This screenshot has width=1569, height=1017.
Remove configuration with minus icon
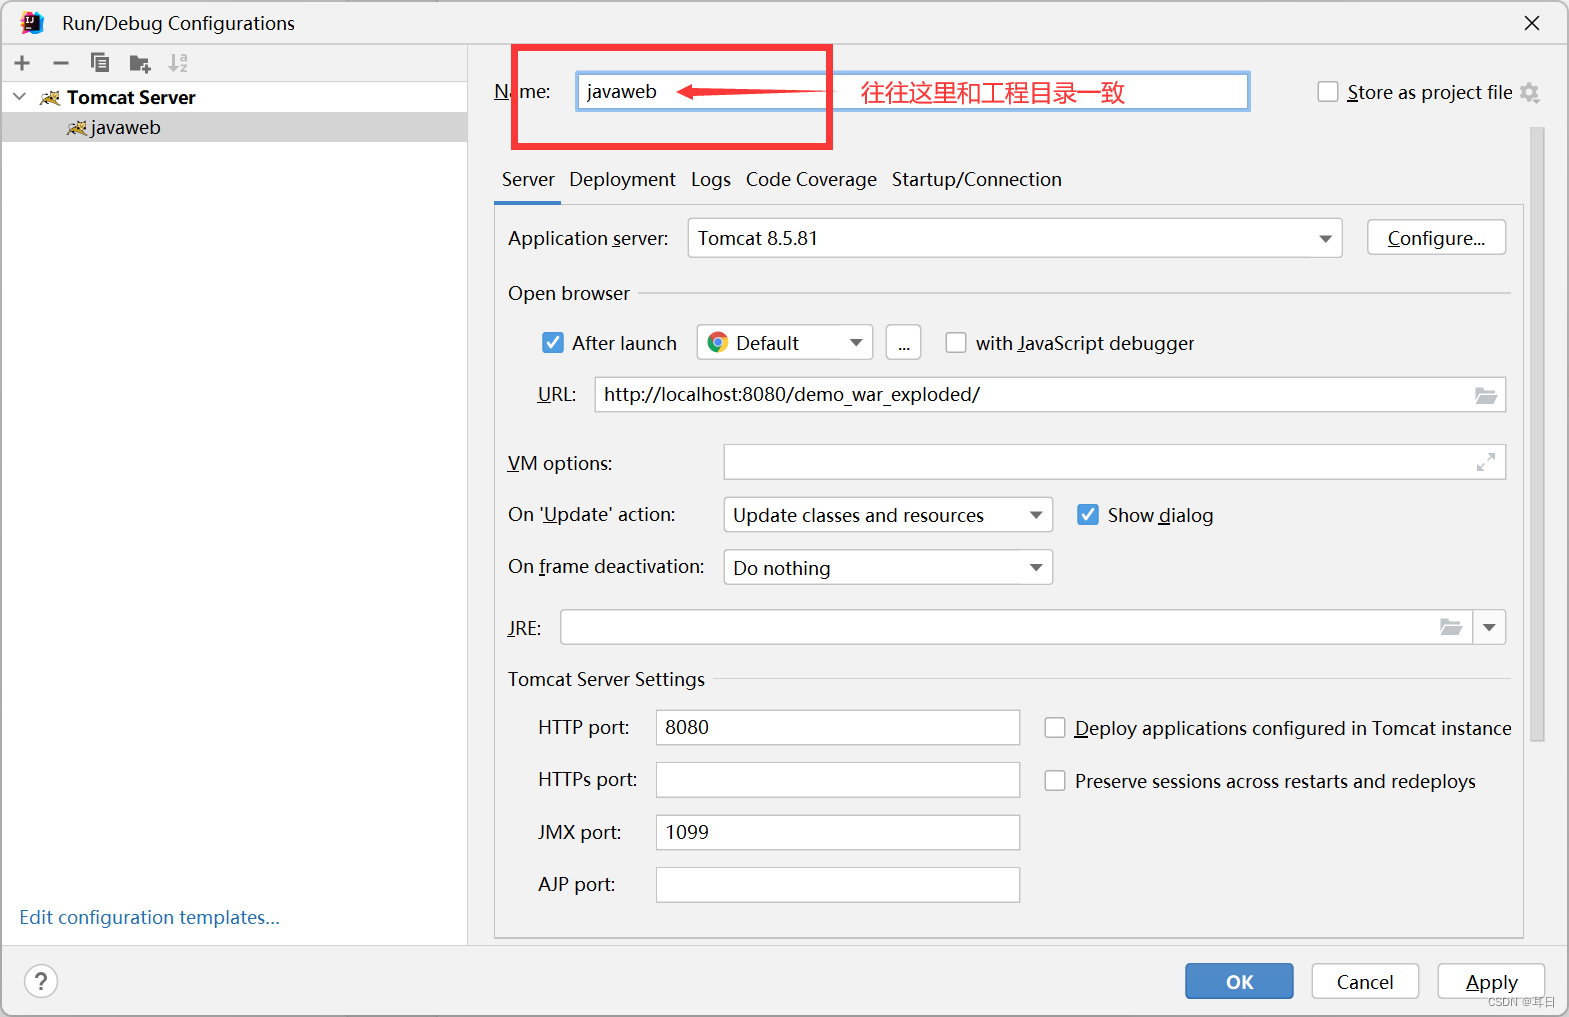[x=61, y=63]
